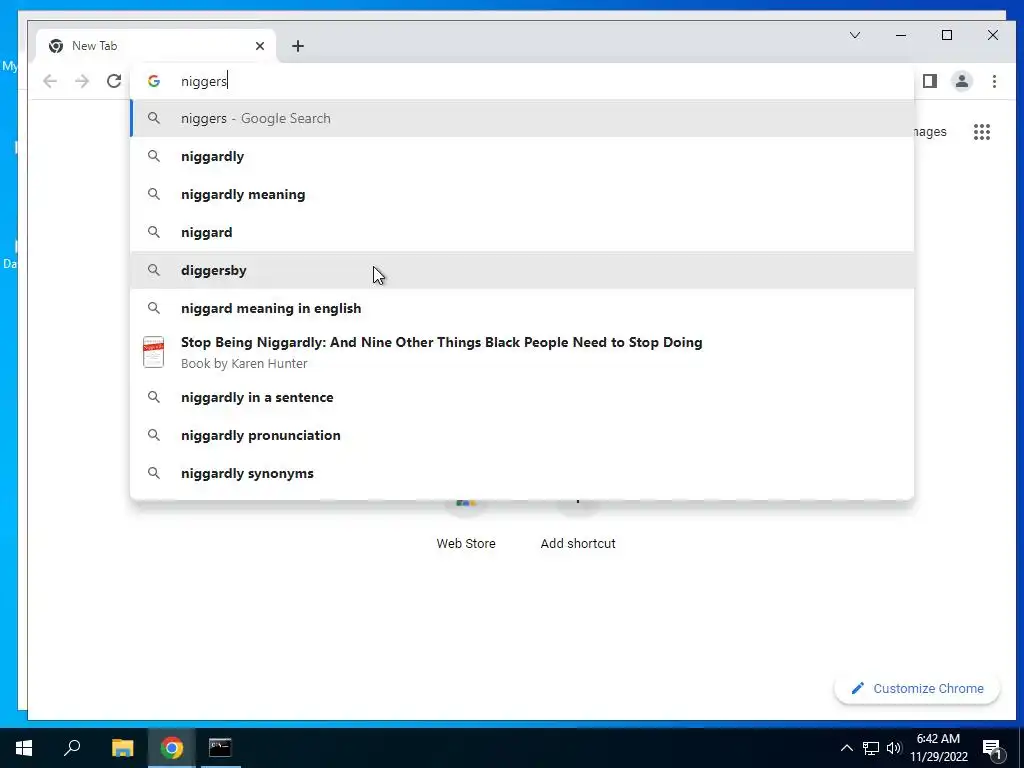Select the top 'Google Search' suggestion row
Screen dimensions: 1024x768
522,118
